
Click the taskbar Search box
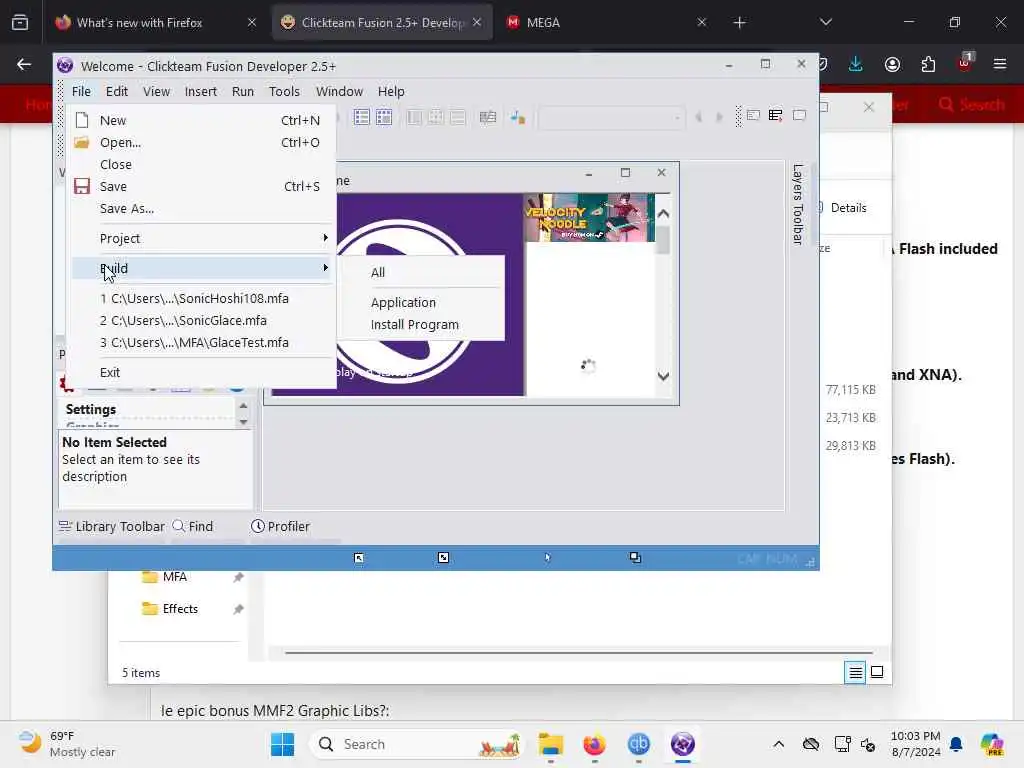[x=417, y=744]
